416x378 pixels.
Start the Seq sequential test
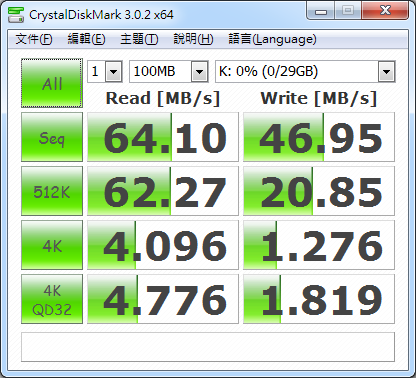(x=52, y=137)
